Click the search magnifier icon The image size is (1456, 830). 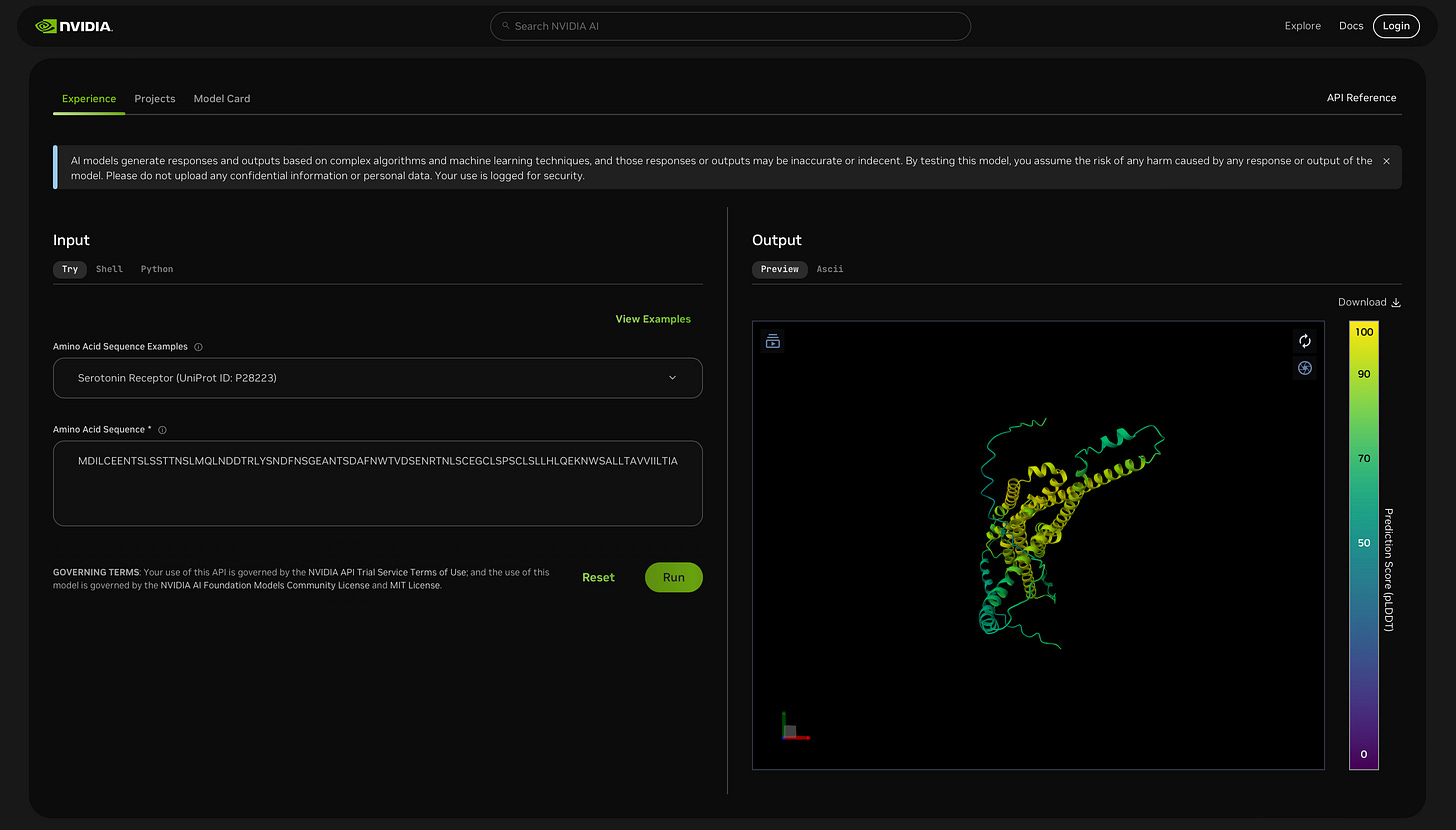pyautogui.click(x=506, y=26)
